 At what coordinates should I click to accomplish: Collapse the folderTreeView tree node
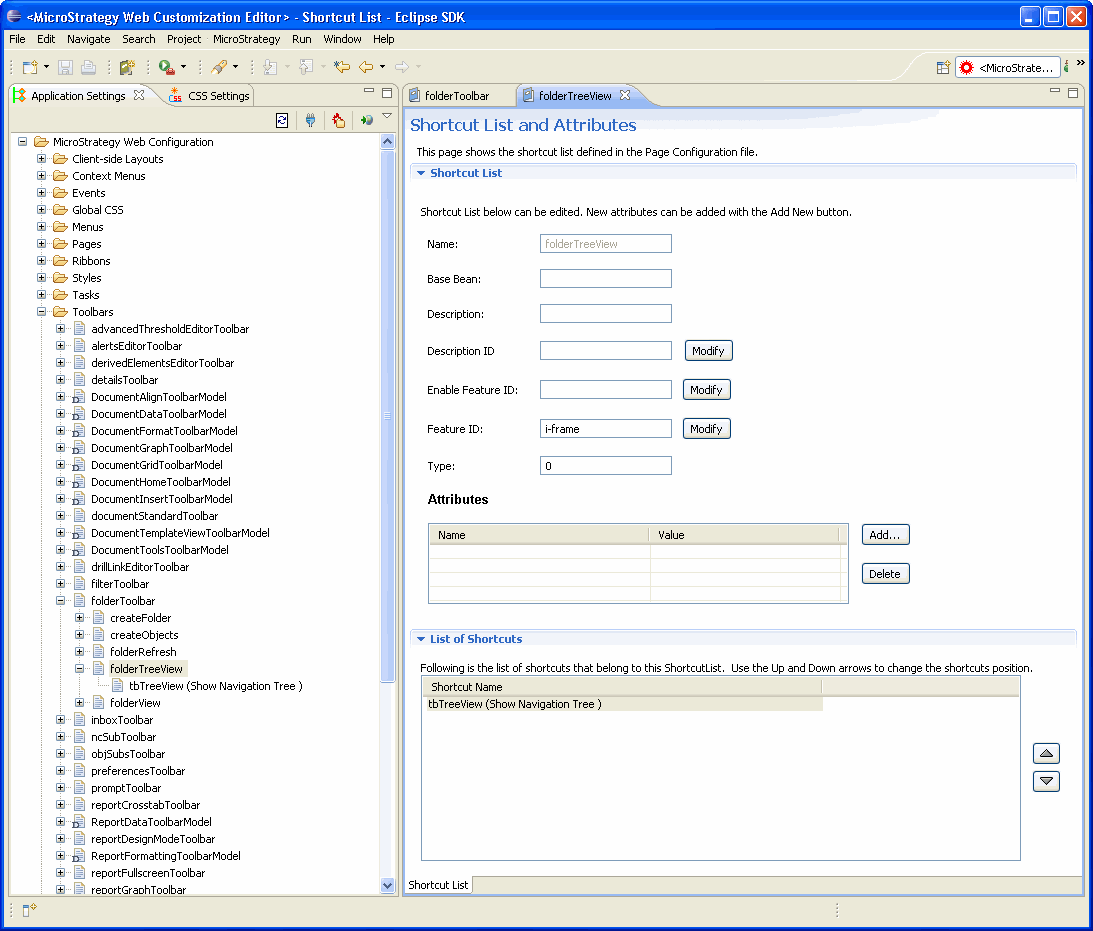point(79,668)
